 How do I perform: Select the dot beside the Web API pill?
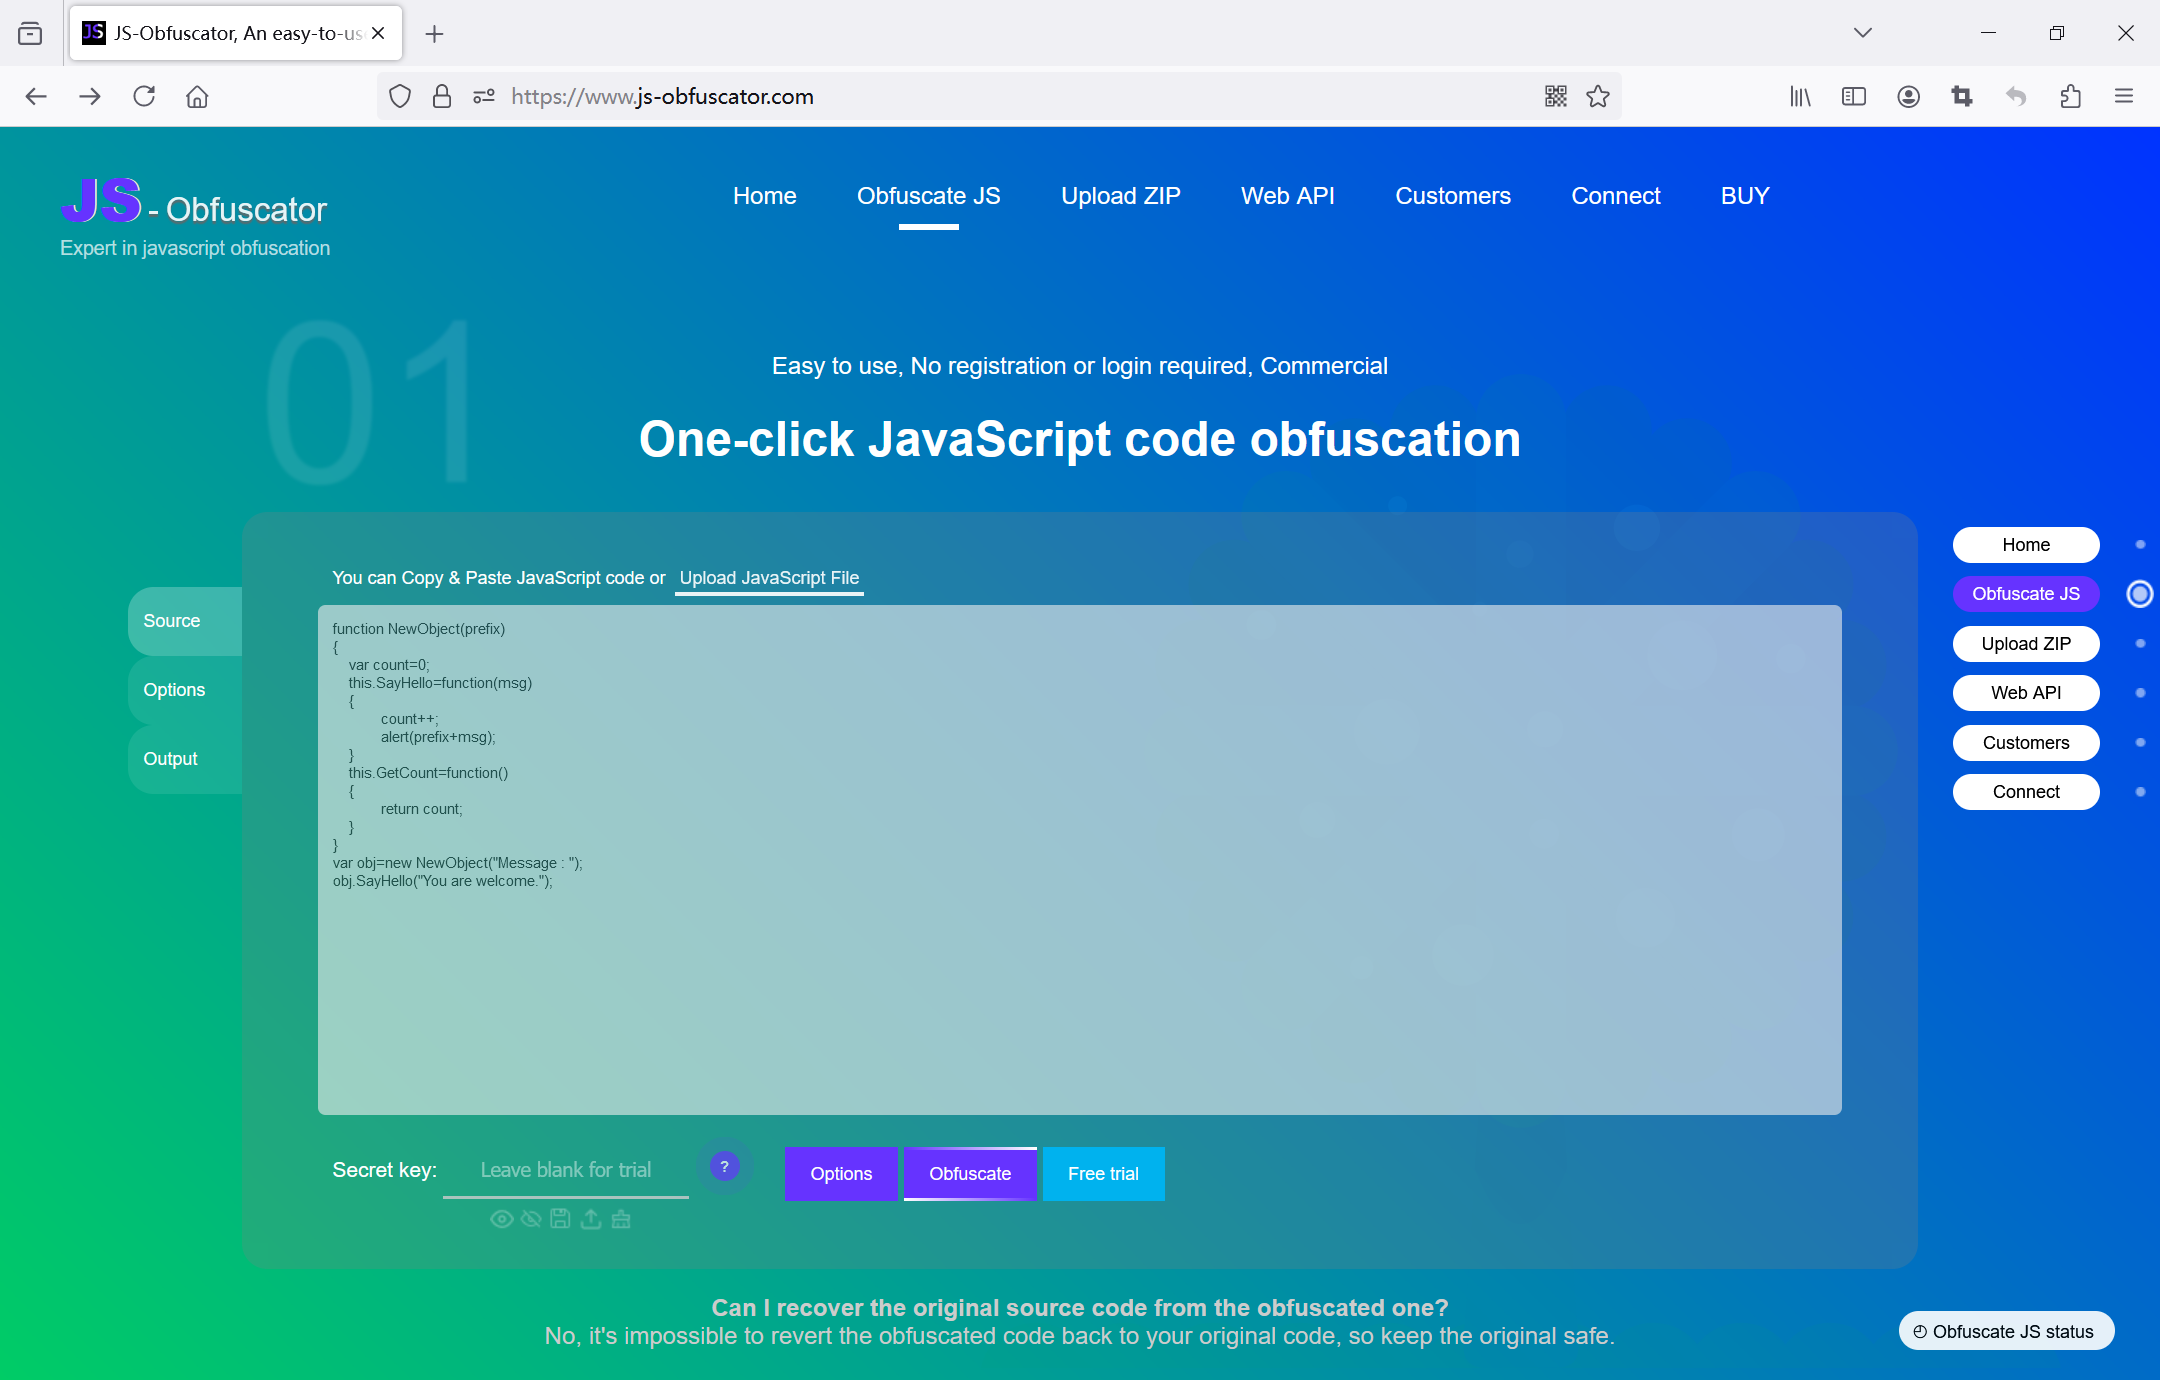(x=2140, y=693)
